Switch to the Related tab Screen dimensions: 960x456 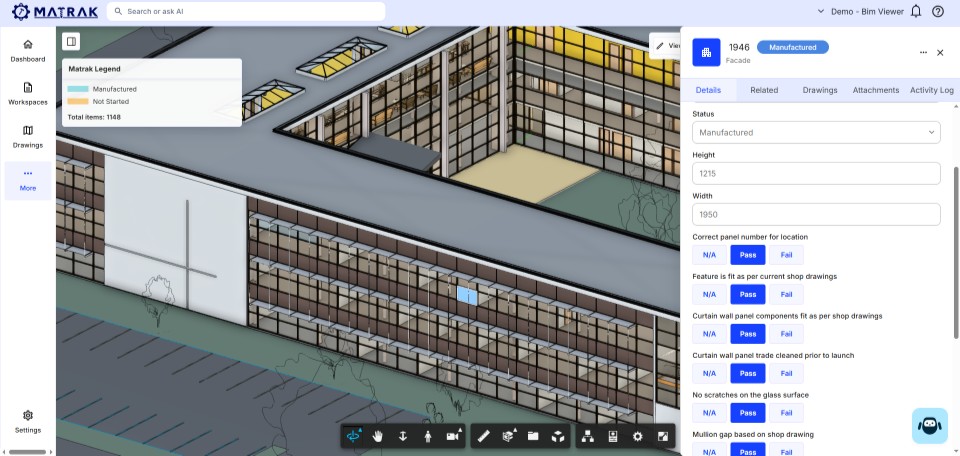click(764, 90)
